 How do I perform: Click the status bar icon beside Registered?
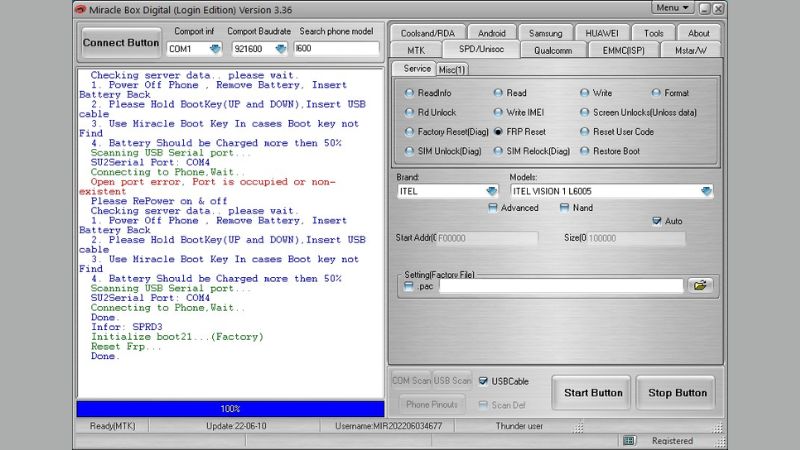coord(629,440)
